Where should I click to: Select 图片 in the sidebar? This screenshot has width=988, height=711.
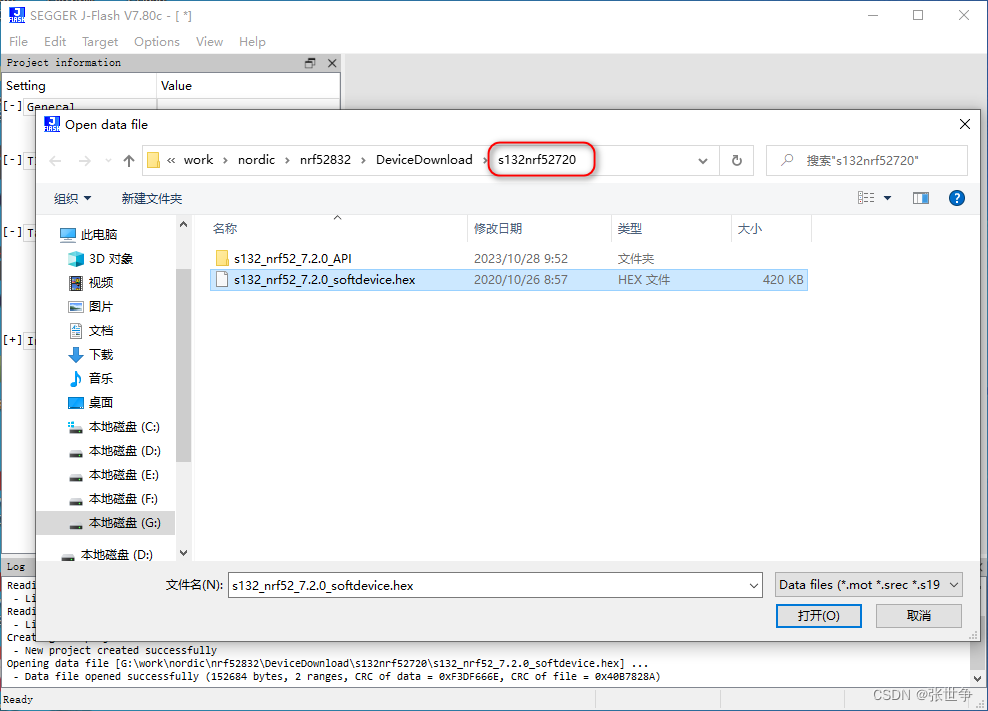pos(101,306)
